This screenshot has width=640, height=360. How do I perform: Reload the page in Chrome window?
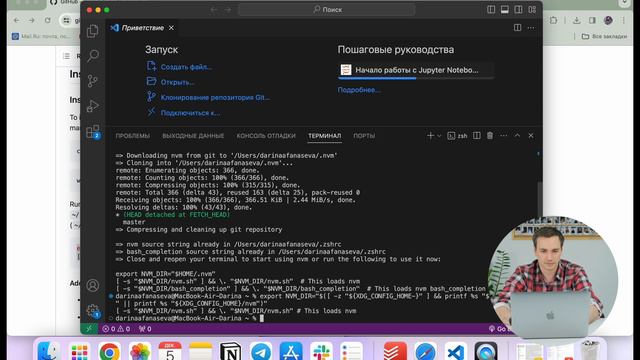click(x=48, y=20)
